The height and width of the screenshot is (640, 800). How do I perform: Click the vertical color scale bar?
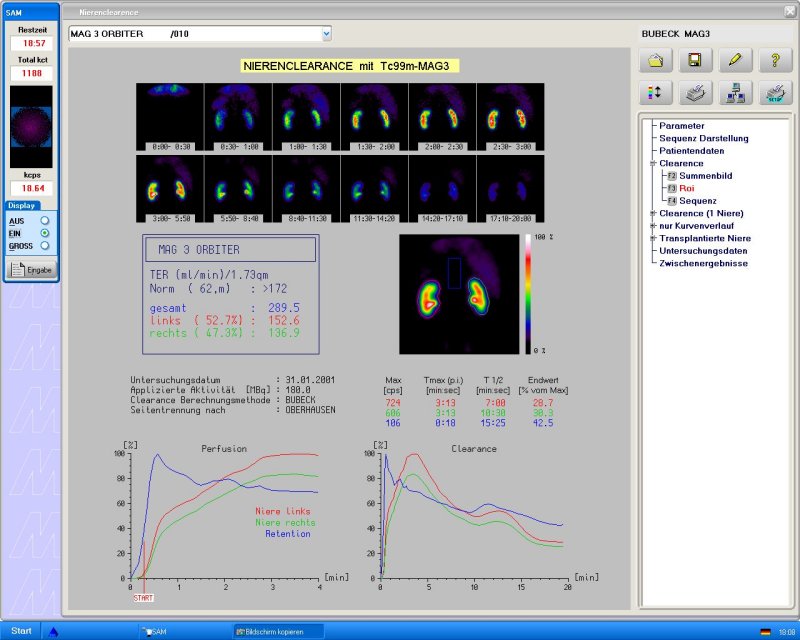tap(528, 294)
